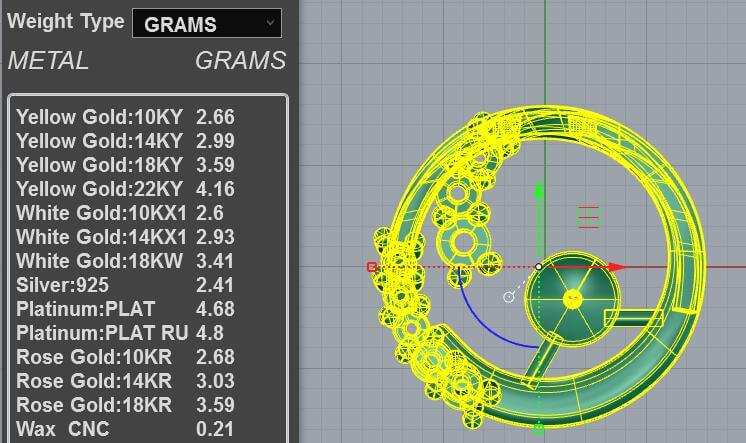Image resolution: width=746 pixels, height=443 pixels.
Task: Select the Yellow Gold:14KY 2.99 row
Action: pyautogui.click(x=126, y=141)
